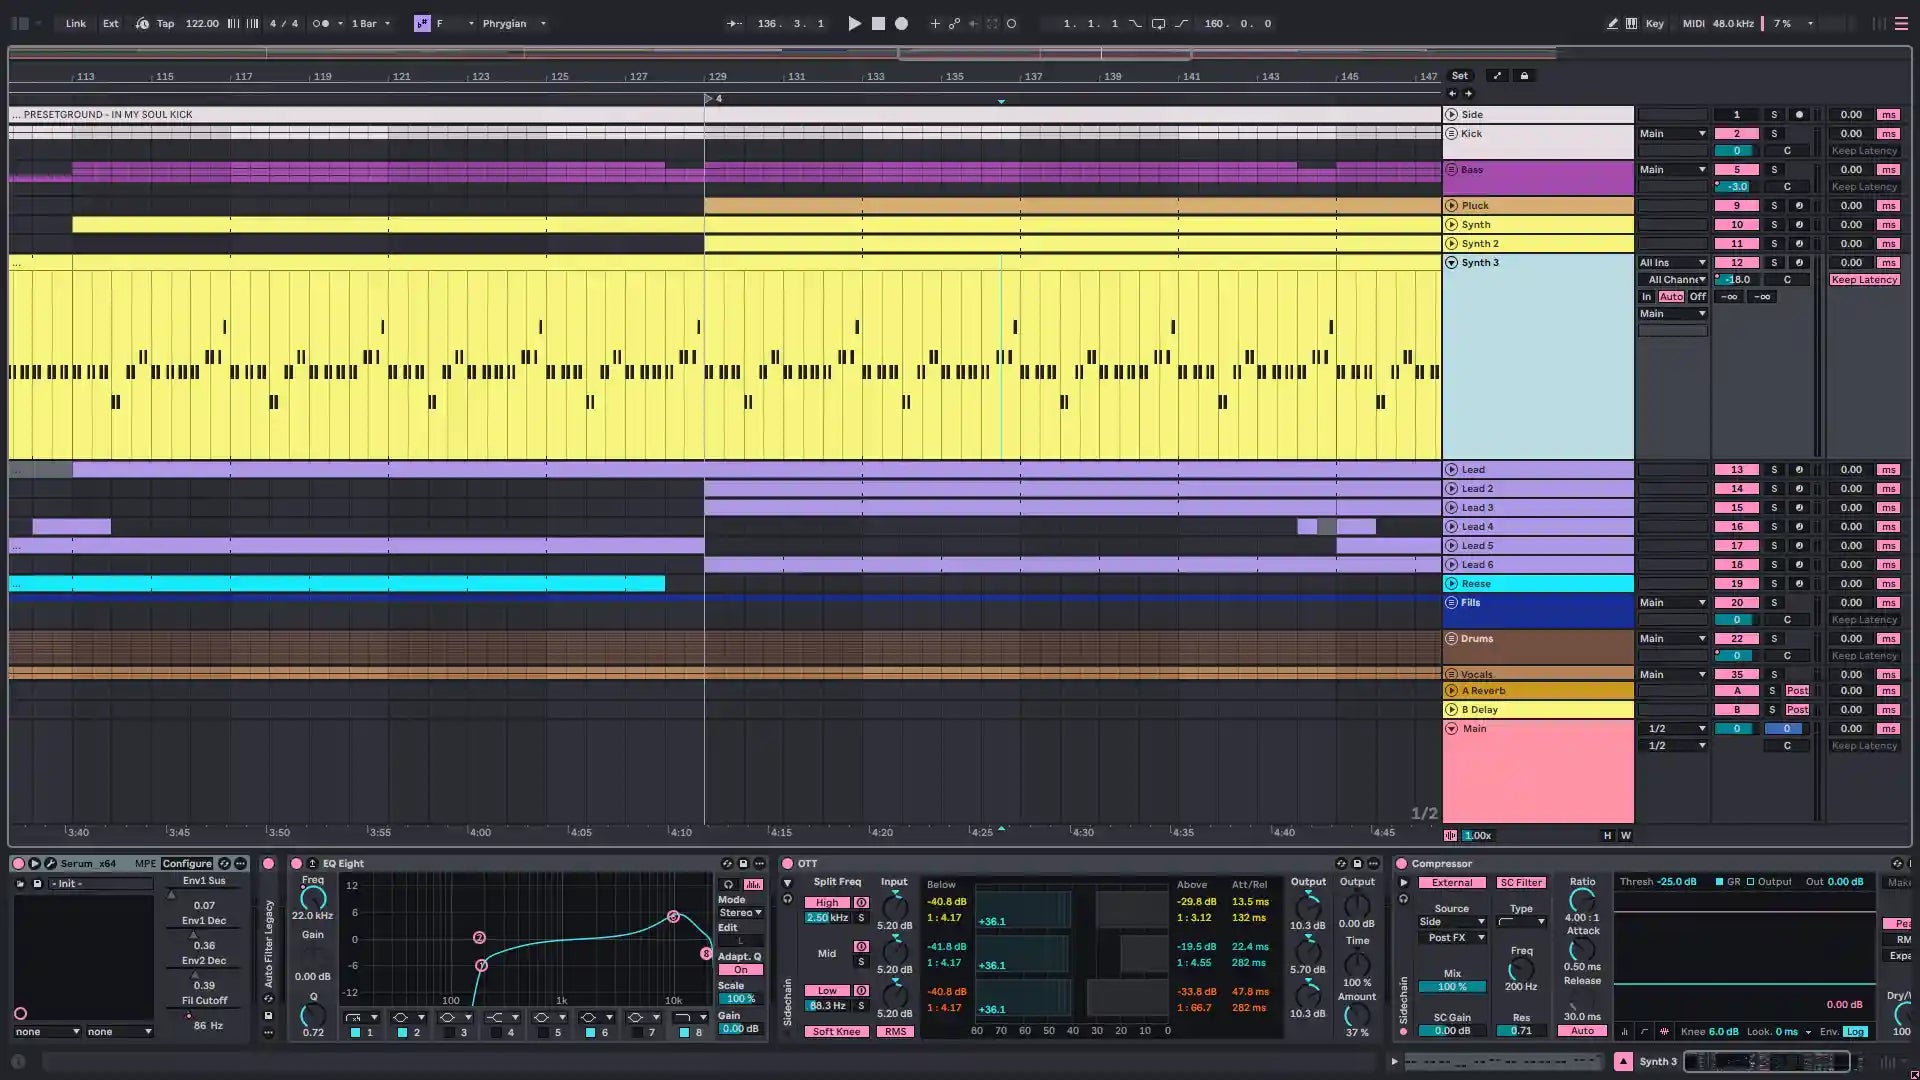This screenshot has height=1080, width=1920.
Task: Toggle the computer MIDI keyboard icon
Action: tap(1631, 23)
